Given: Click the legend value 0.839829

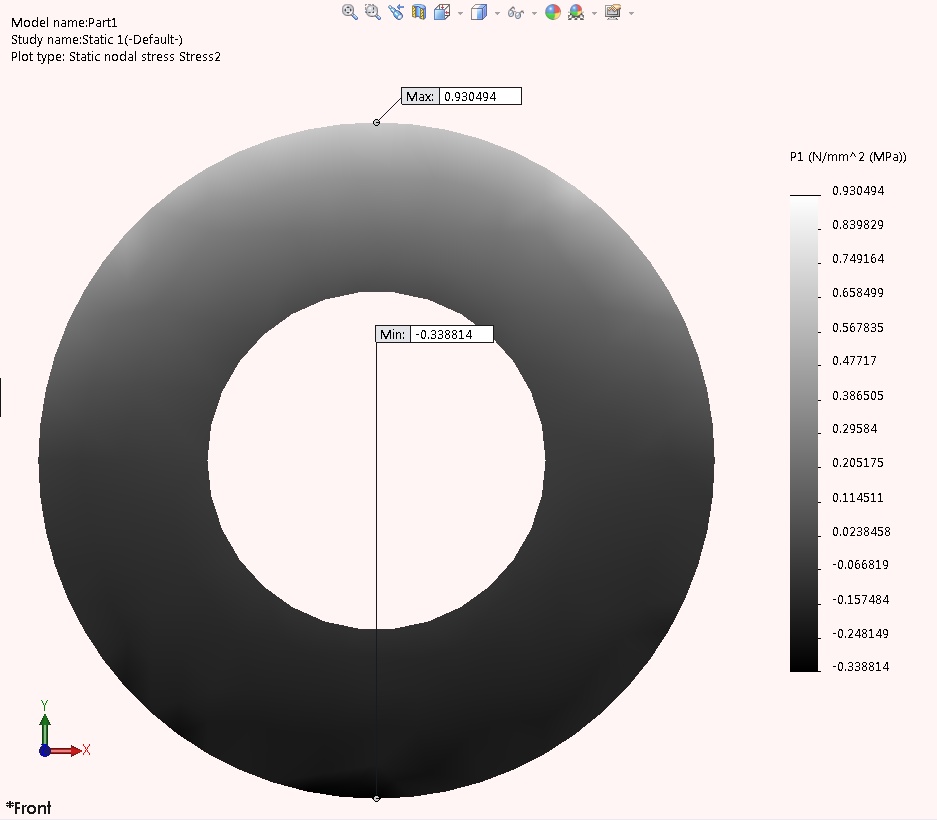Looking at the screenshot, I should coord(858,225).
